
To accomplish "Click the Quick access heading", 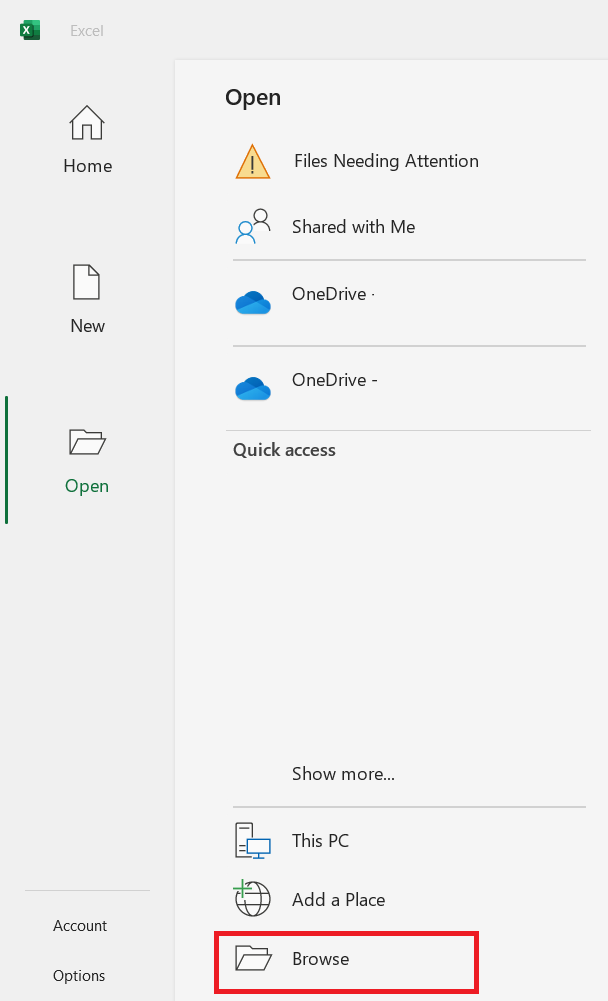I will (284, 450).
